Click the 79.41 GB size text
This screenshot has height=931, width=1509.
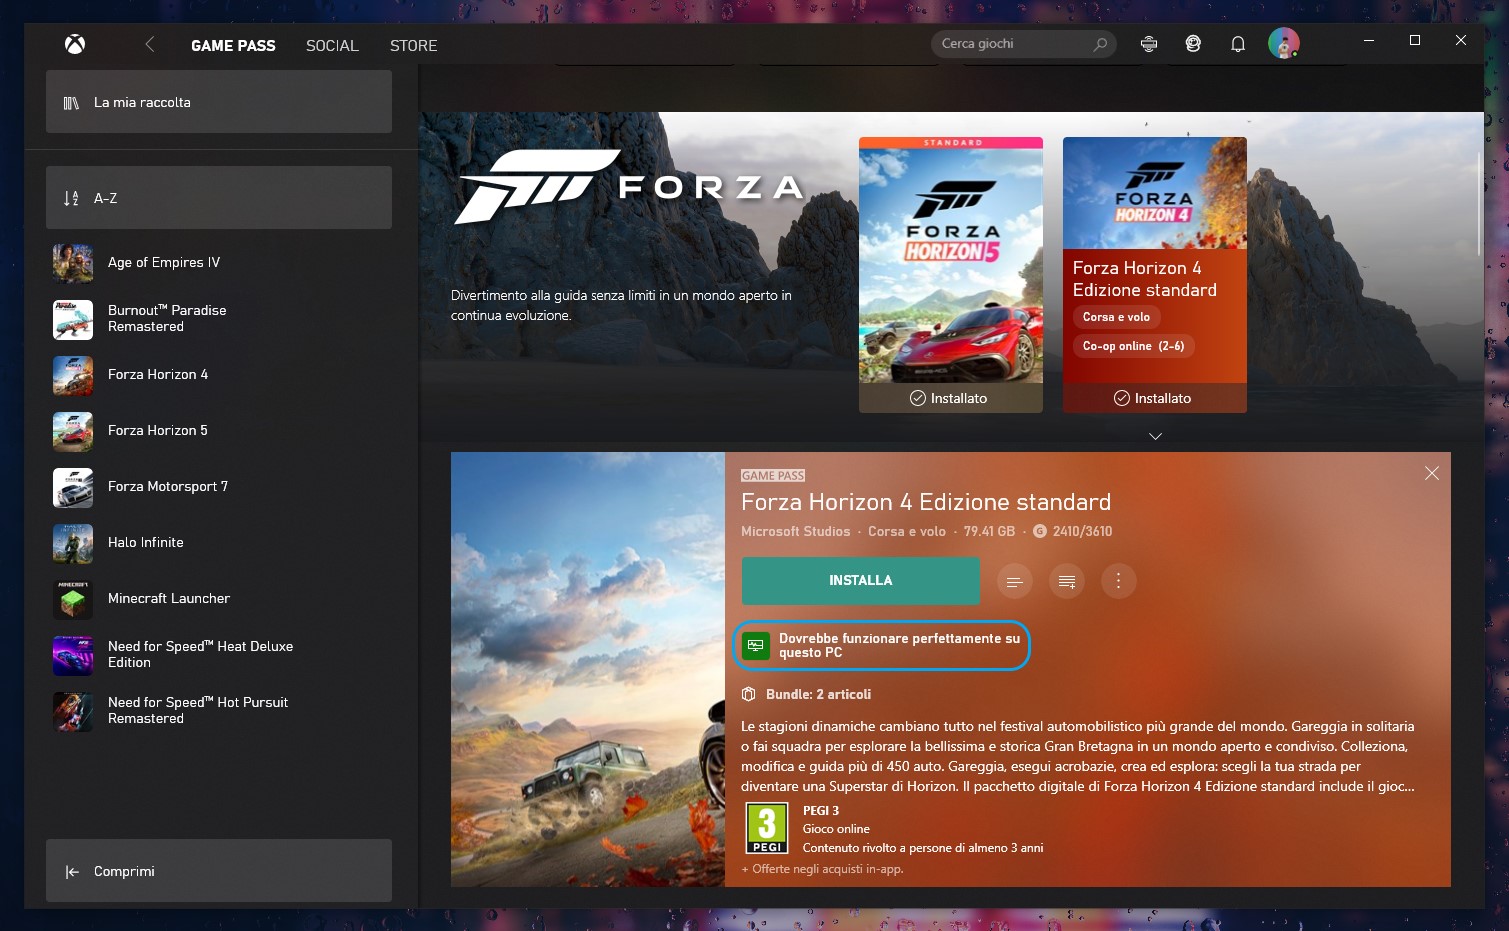pyautogui.click(x=989, y=532)
